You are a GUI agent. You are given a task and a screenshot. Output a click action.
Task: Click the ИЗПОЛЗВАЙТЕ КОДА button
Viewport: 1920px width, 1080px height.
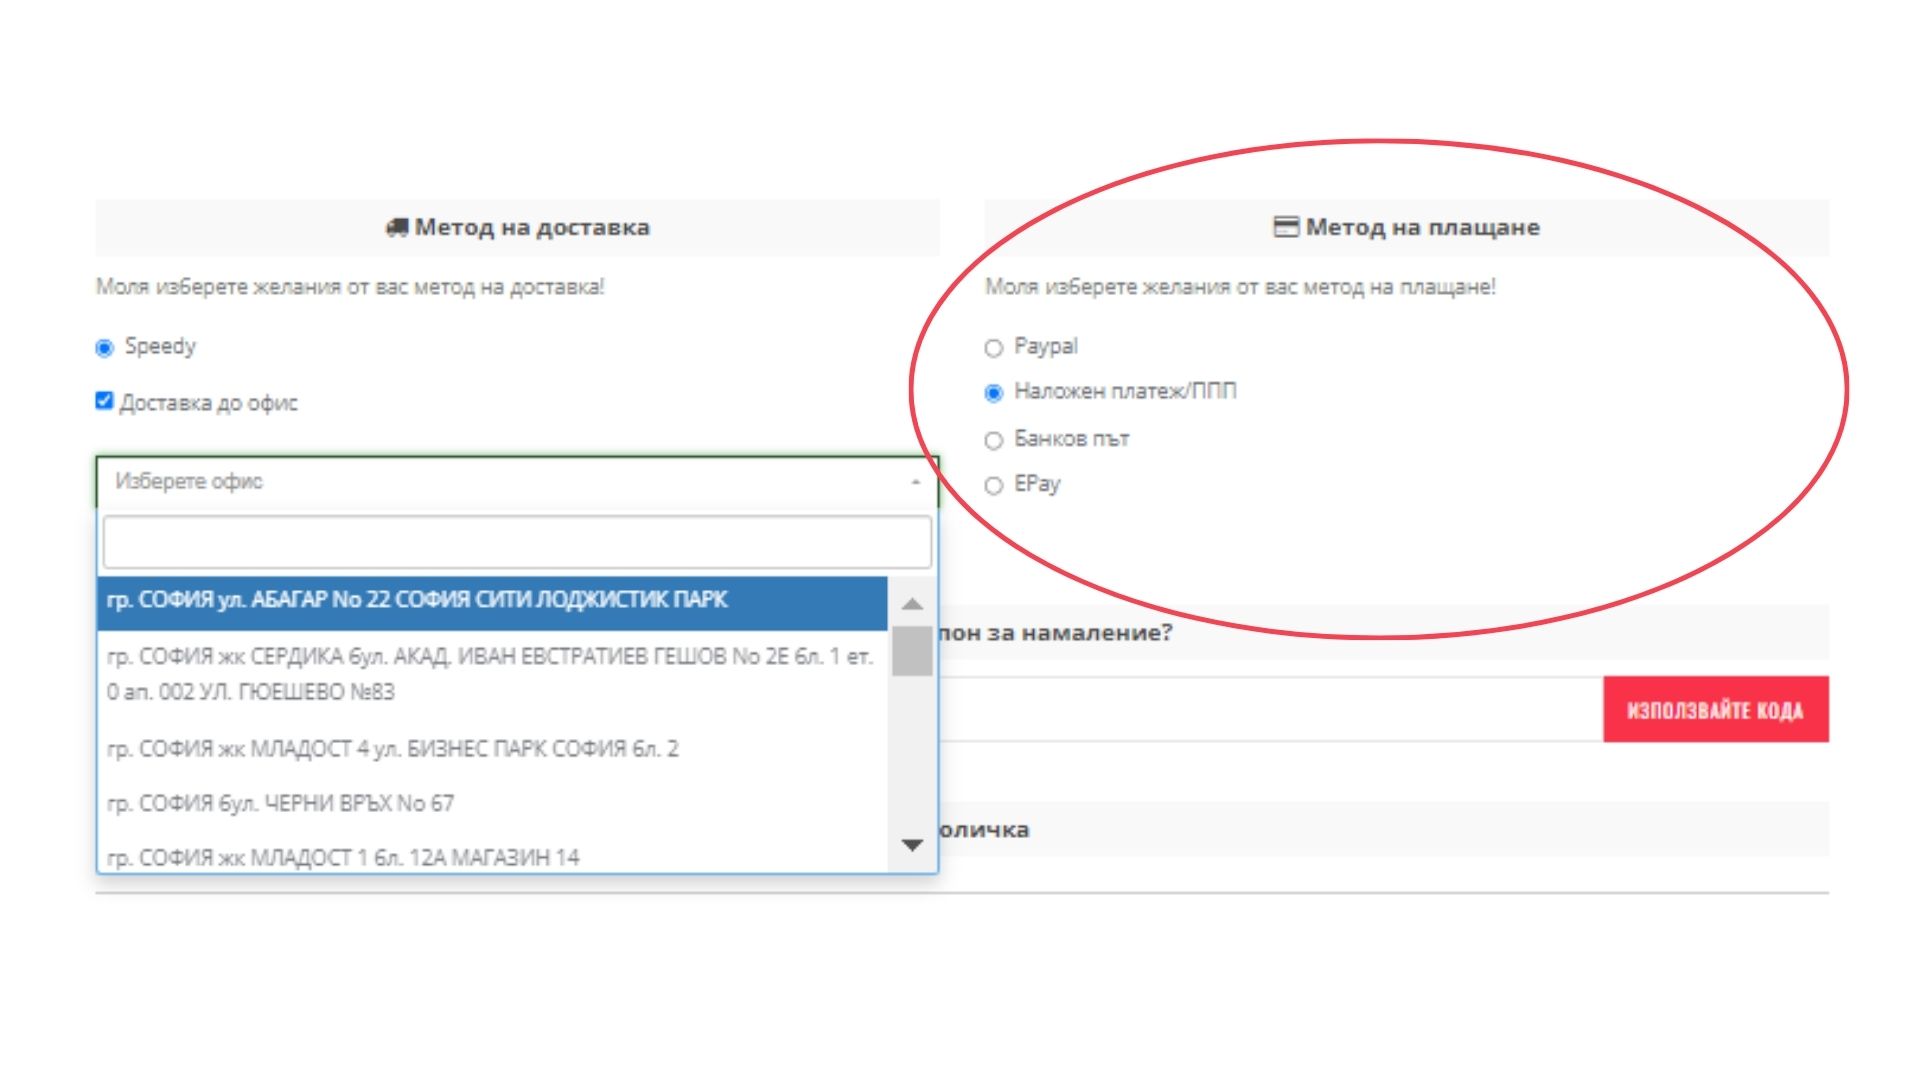(1716, 710)
